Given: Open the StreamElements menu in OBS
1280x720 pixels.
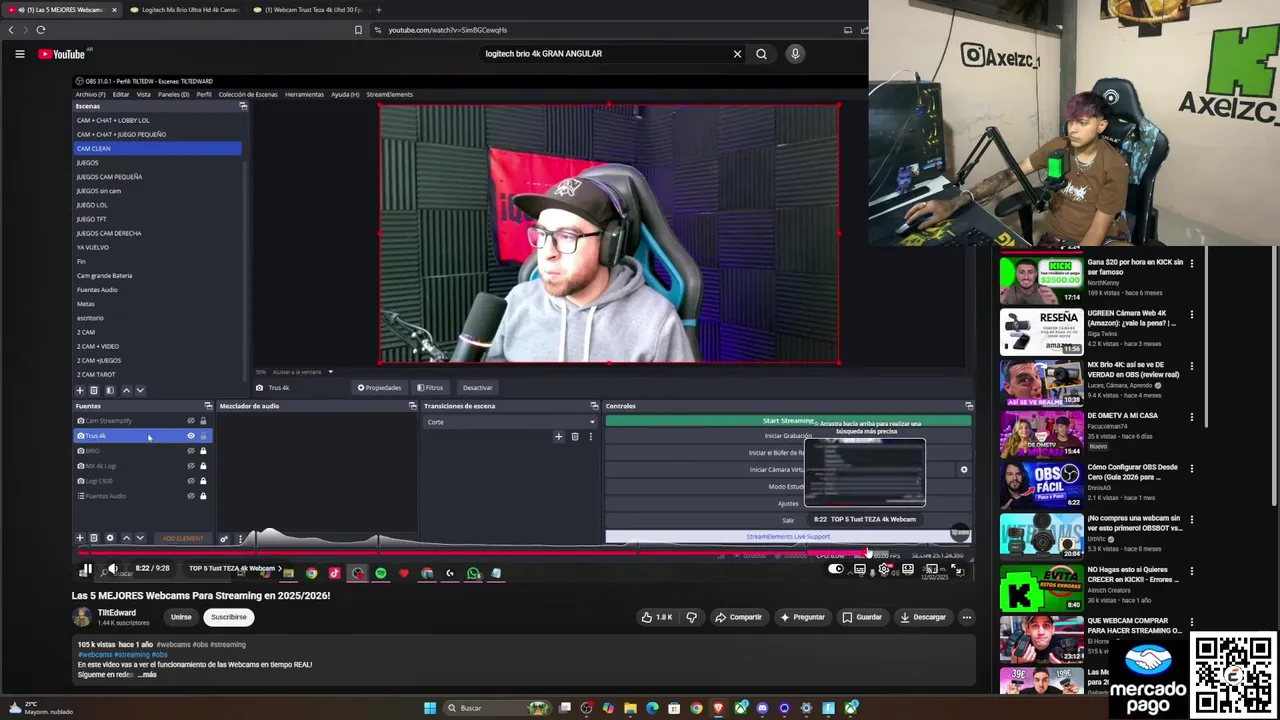Looking at the screenshot, I should click(x=389, y=94).
